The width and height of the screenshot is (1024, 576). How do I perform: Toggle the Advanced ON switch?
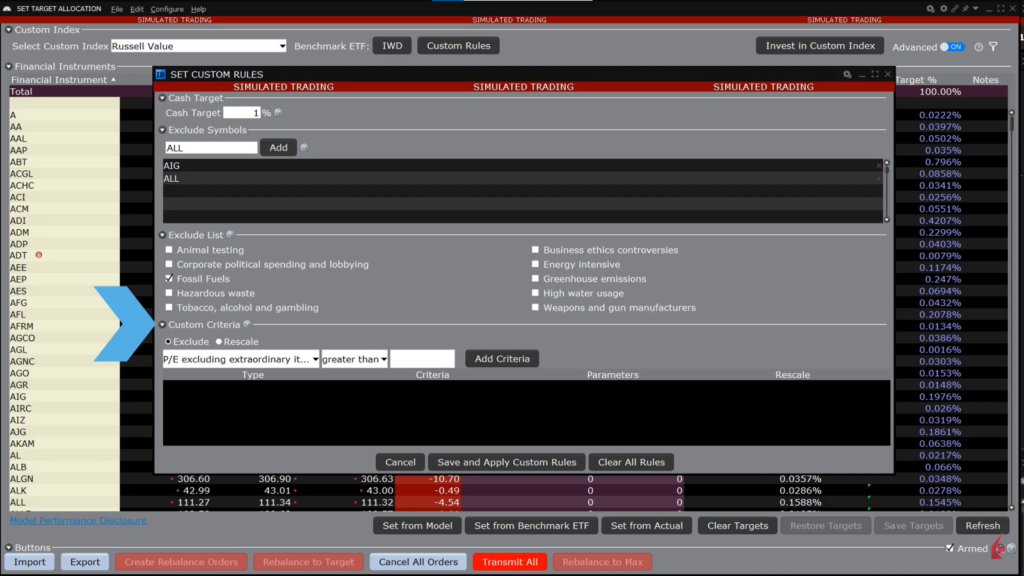[x=953, y=47]
